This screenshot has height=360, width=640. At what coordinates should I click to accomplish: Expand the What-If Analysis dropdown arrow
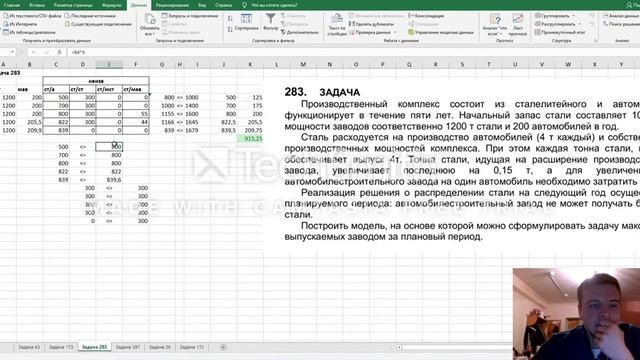click(501, 33)
